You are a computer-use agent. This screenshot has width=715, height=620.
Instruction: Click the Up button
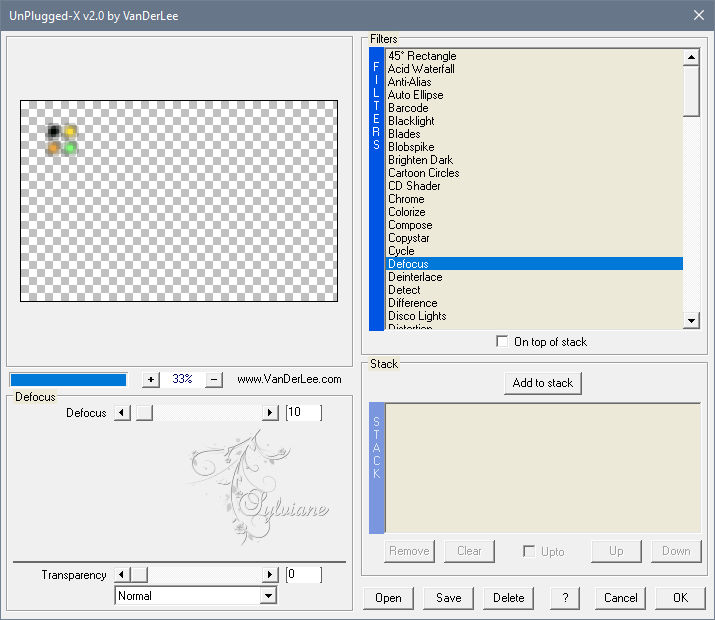coord(616,551)
